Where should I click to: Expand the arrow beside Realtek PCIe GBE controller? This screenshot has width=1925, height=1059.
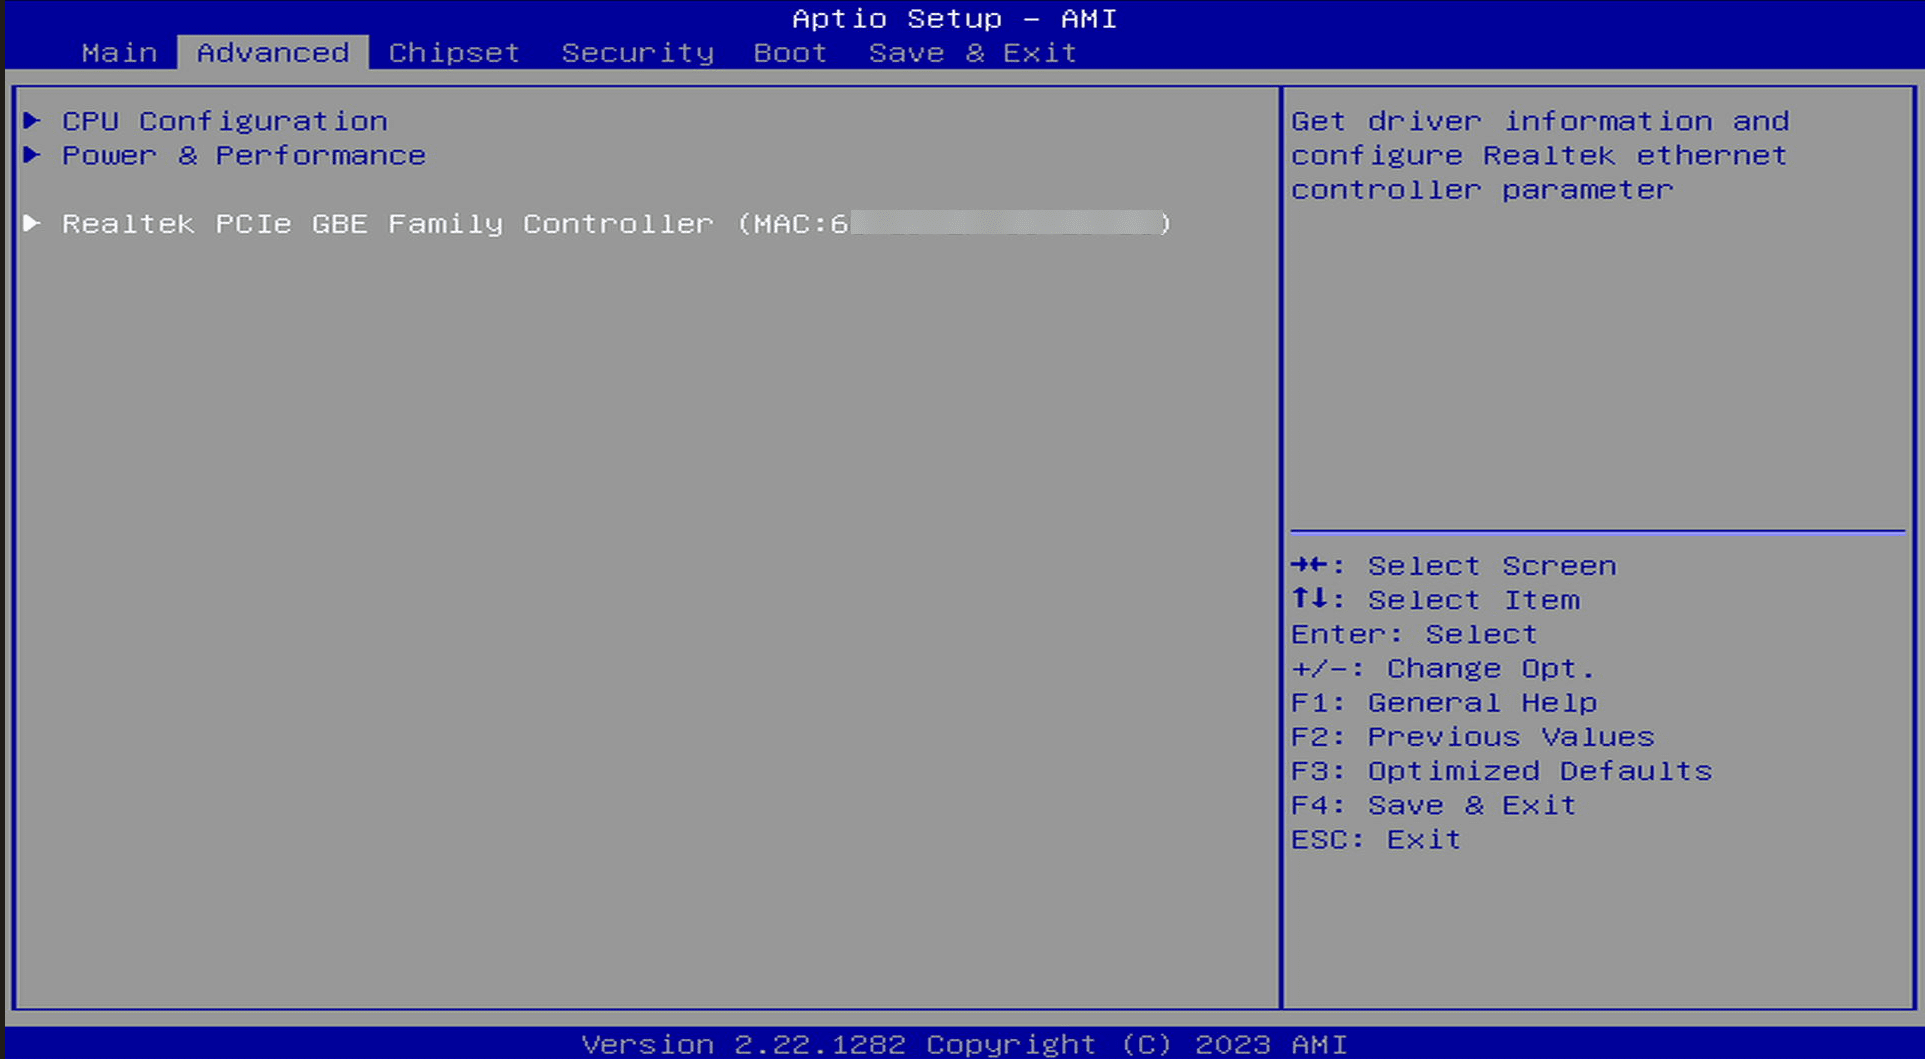pyautogui.click(x=32, y=223)
